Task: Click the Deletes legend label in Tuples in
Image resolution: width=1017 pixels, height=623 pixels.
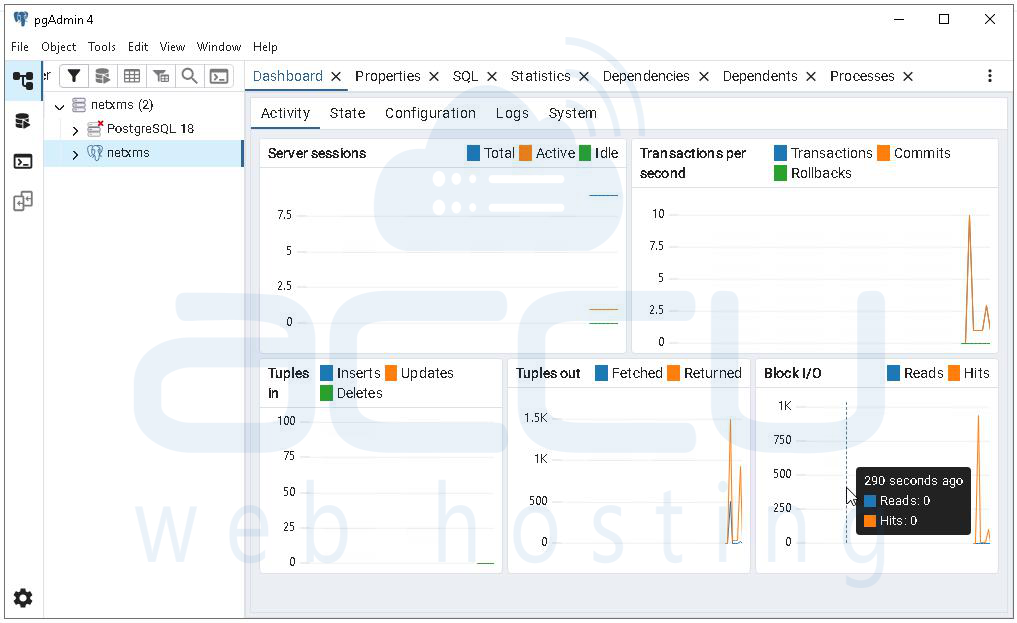Action: tap(359, 393)
